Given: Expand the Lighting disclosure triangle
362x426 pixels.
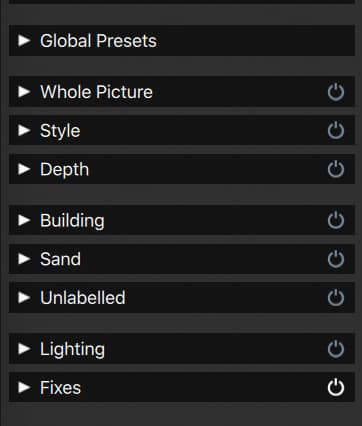Looking at the screenshot, I should [x=24, y=349].
